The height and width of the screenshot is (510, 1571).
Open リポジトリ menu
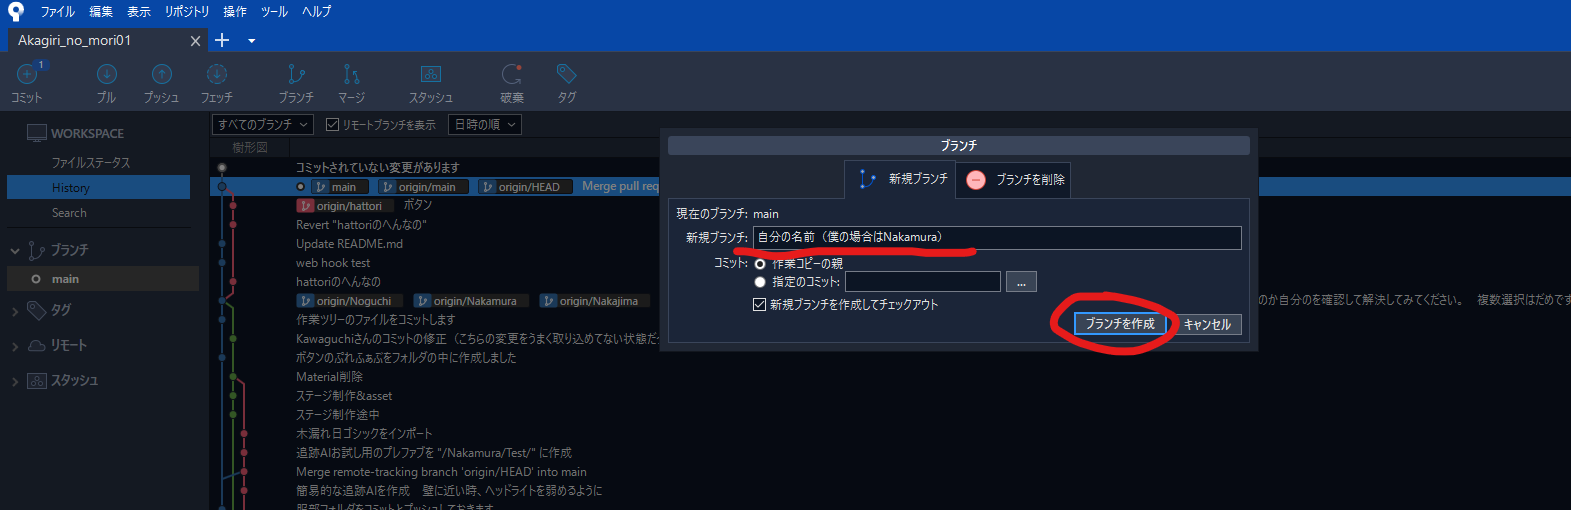[x=187, y=11]
